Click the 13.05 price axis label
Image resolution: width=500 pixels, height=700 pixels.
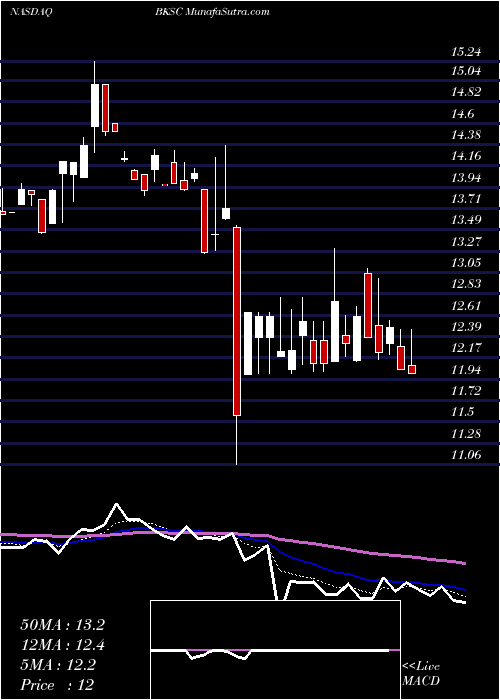[x=466, y=263]
